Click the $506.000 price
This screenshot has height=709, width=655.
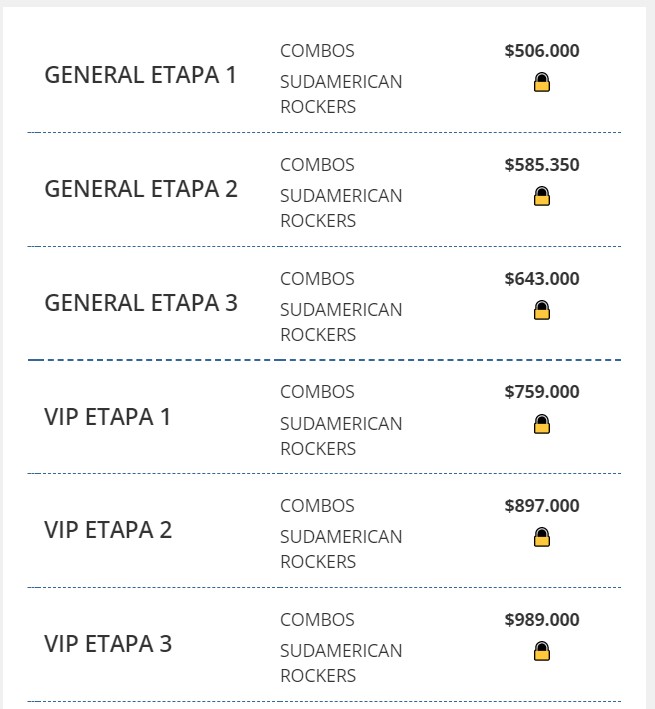tap(542, 51)
